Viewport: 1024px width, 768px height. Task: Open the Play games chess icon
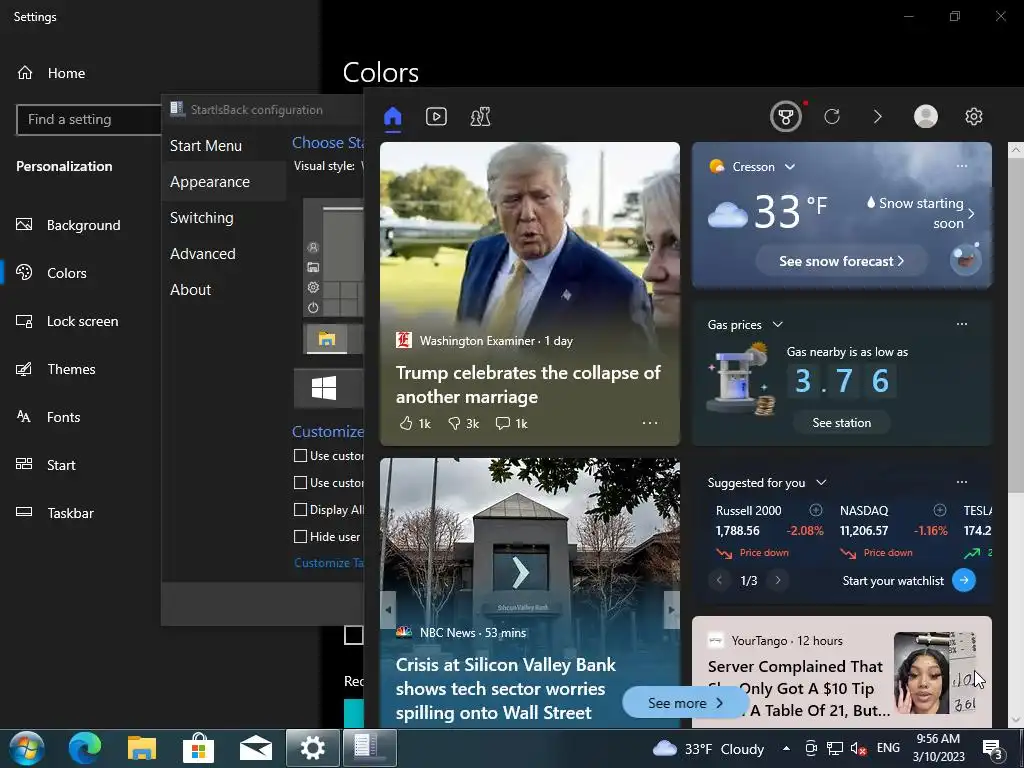pos(480,117)
